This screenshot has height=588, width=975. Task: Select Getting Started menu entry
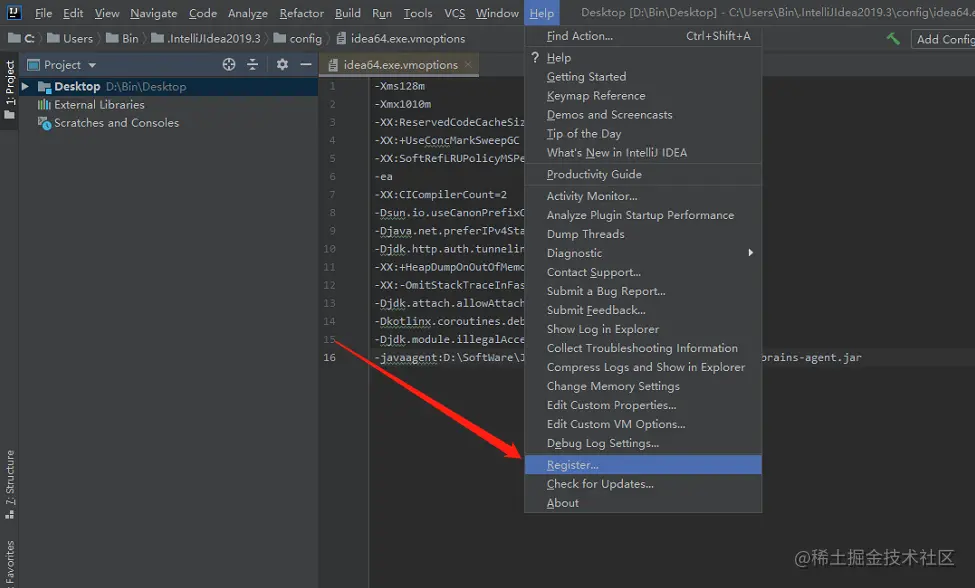643,76
